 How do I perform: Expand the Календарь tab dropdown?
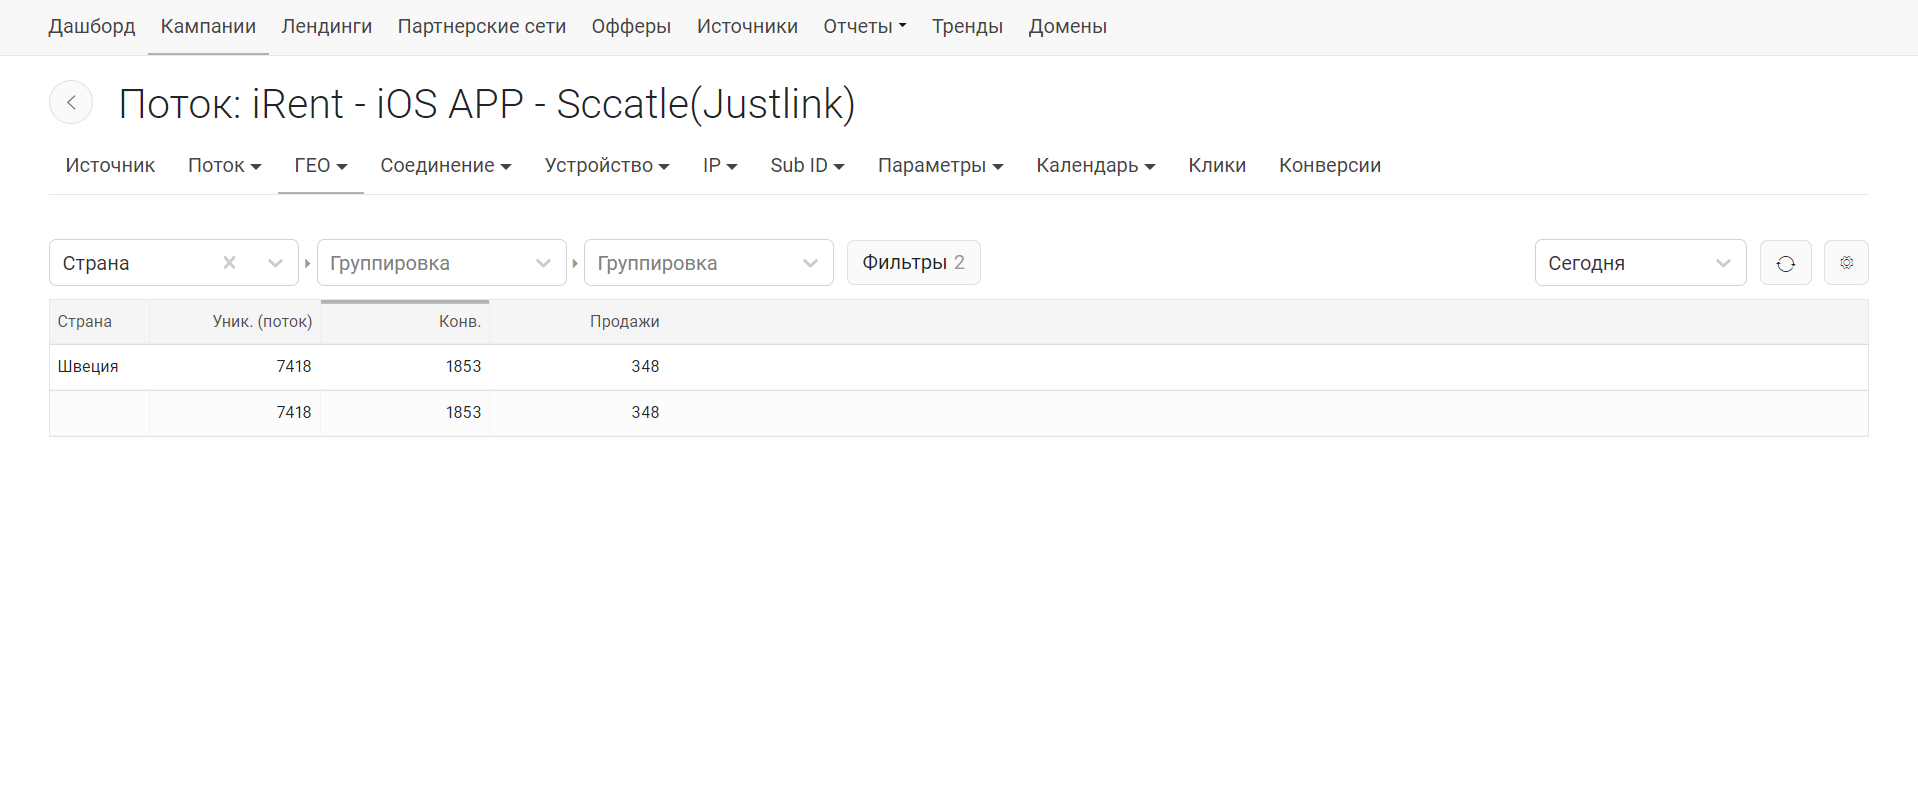click(x=1095, y=165)
